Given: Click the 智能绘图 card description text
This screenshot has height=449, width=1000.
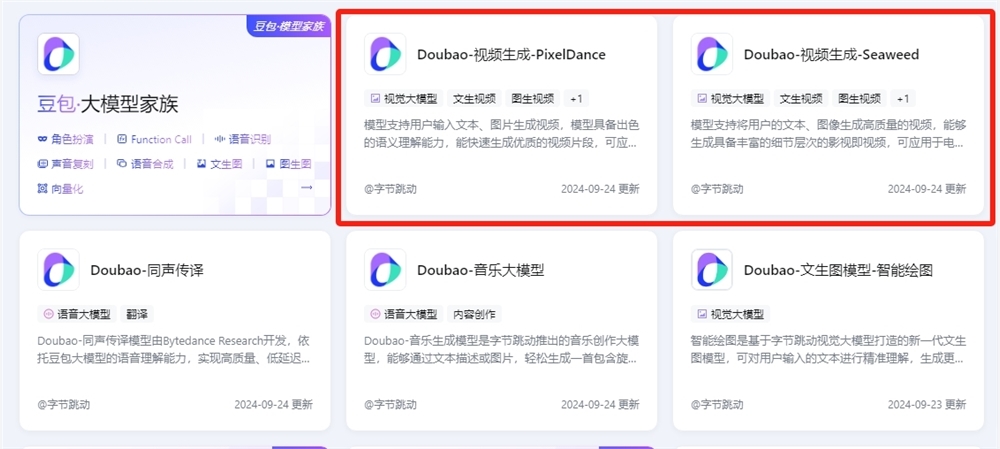Looking at the screenshot, I should (x=828, y=350).
